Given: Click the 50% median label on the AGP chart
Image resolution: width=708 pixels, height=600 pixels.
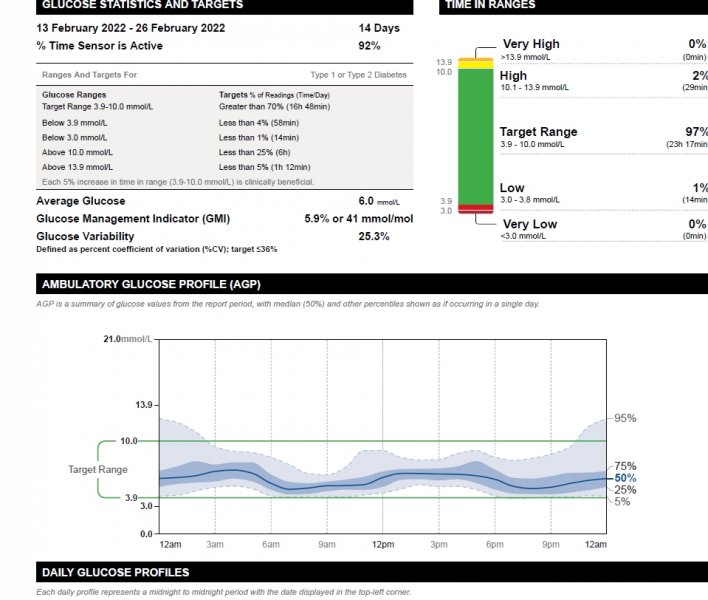Looking at the screenshot, I should pyautogui.click(x=625, y=478).
